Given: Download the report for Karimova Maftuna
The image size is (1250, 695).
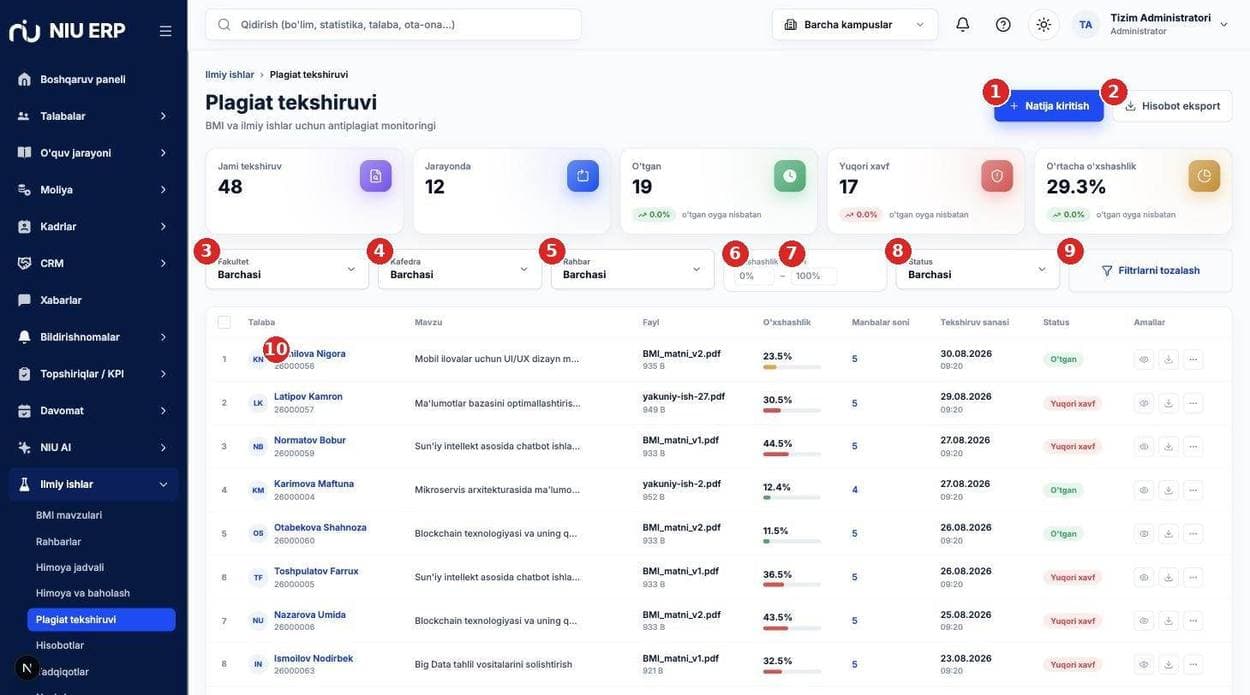Looking at the screenshot, I should [x=1168, y=490].
